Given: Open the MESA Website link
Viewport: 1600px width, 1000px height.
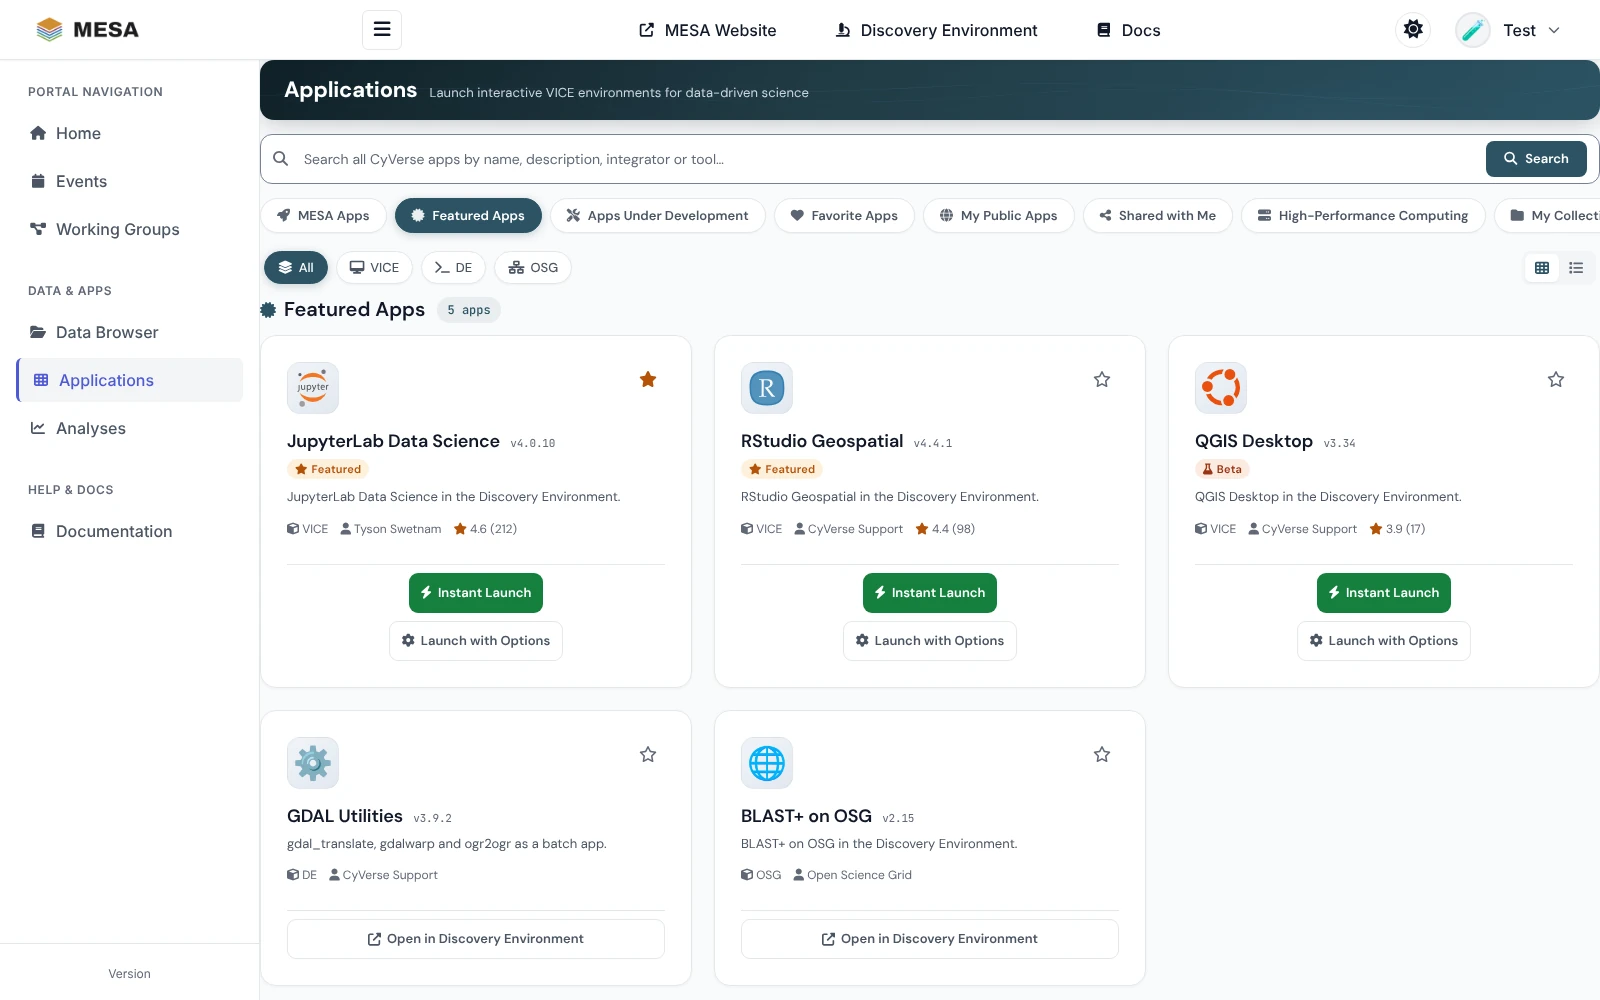Looking at the screenshot, I should pyautogui.click(x=708, y=30).
